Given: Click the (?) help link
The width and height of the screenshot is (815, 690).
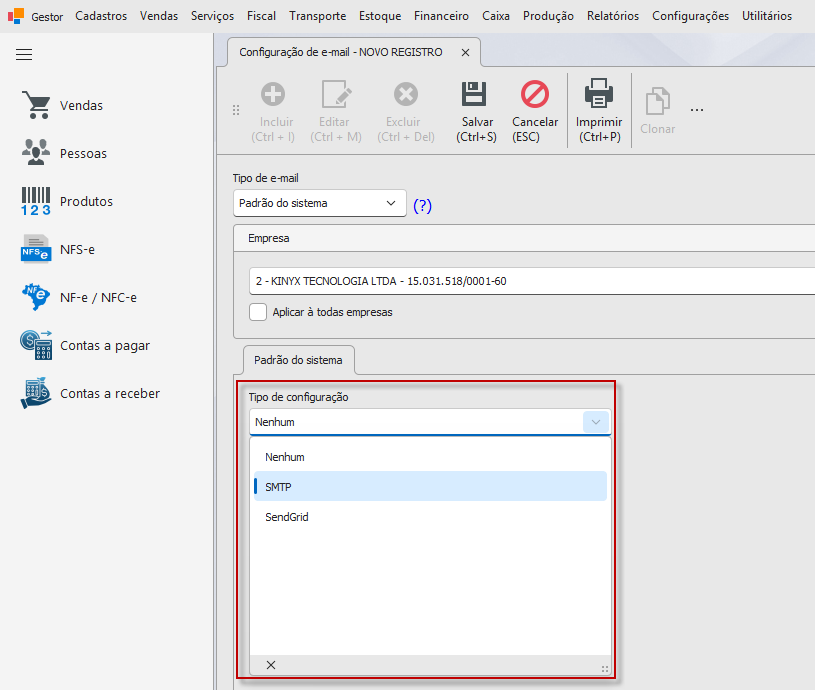Looking at the screenshot, I should click(422, 206).
